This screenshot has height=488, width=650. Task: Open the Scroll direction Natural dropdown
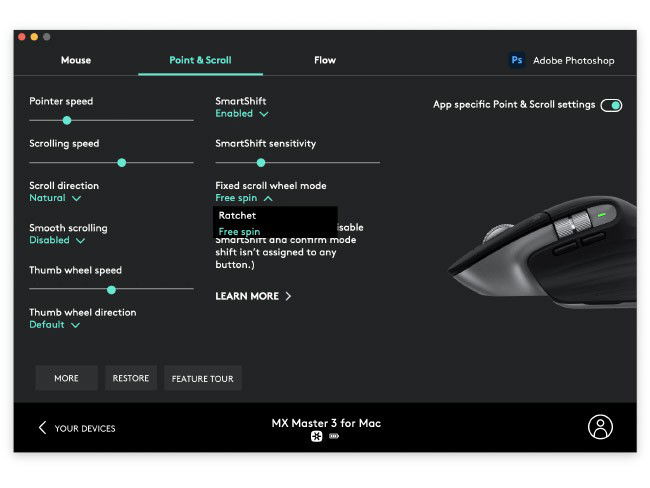pyautogui.click(x=55, y=198)
